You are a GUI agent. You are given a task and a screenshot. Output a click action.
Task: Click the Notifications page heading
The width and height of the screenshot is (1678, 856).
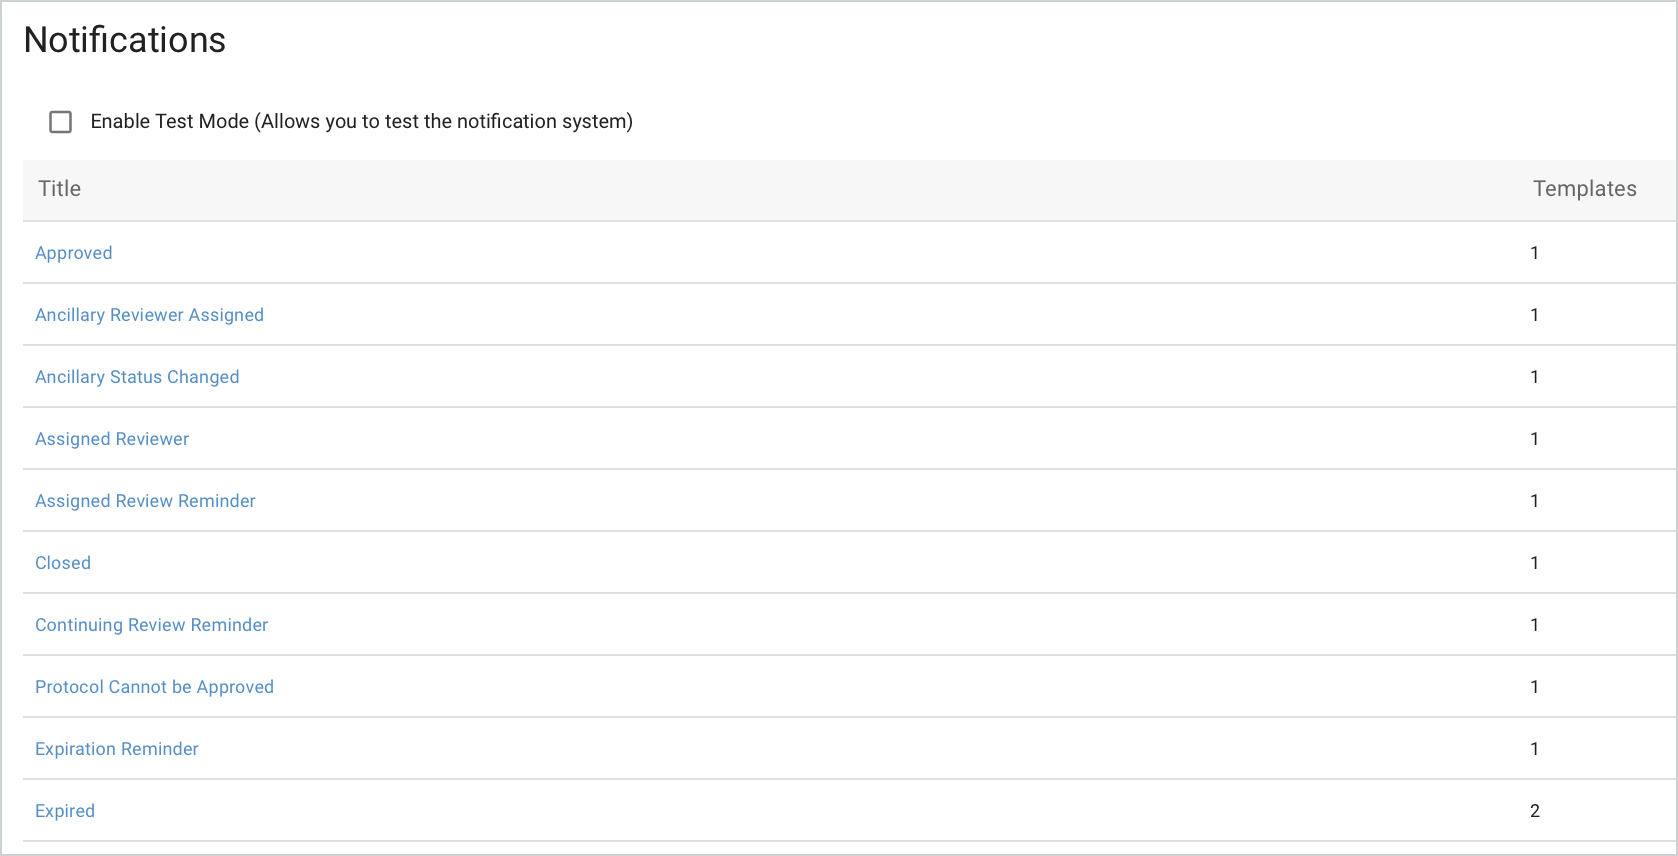coord(124,41)
